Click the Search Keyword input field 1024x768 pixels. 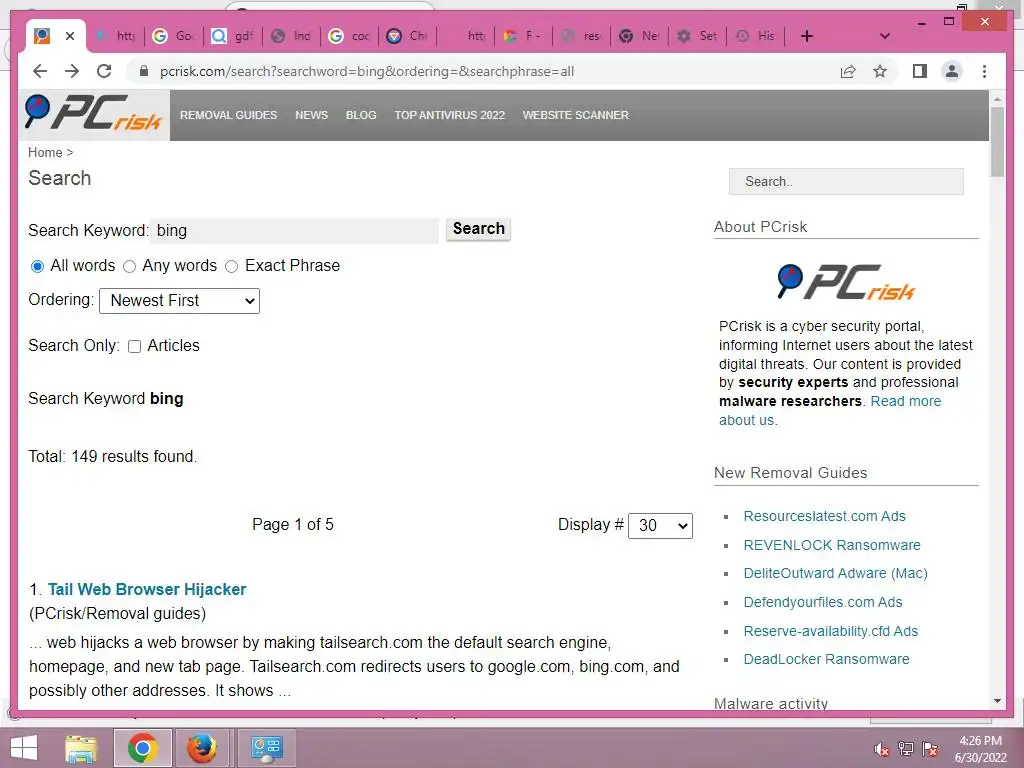tap(295, 231)
